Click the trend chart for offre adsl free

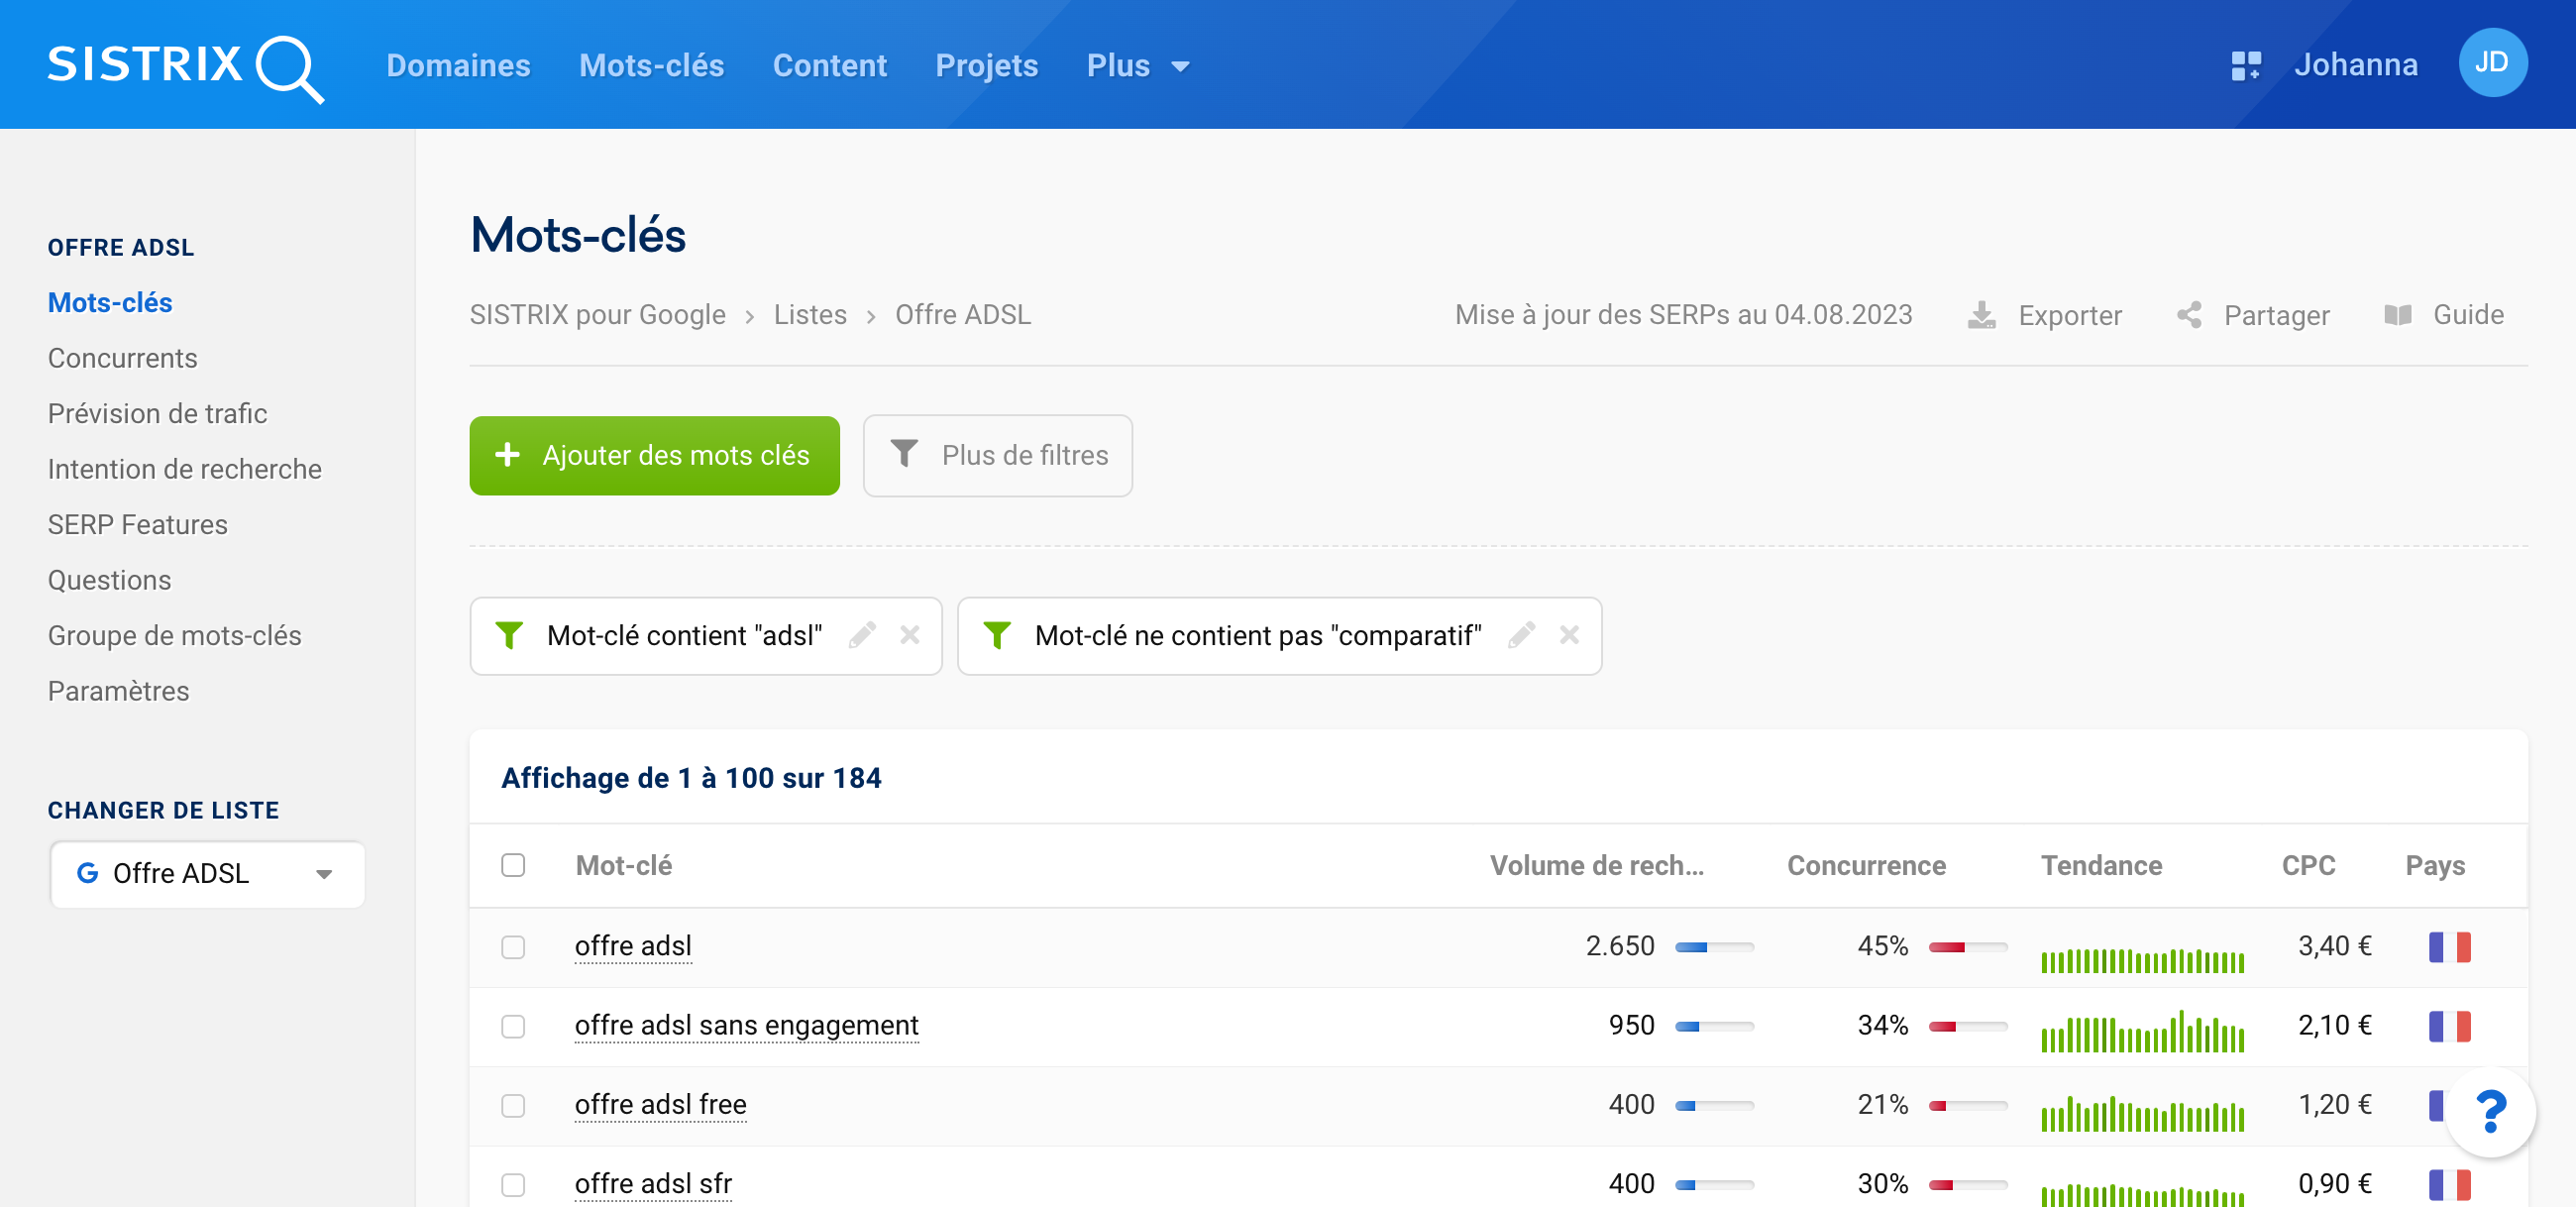pos(2142,1113)
